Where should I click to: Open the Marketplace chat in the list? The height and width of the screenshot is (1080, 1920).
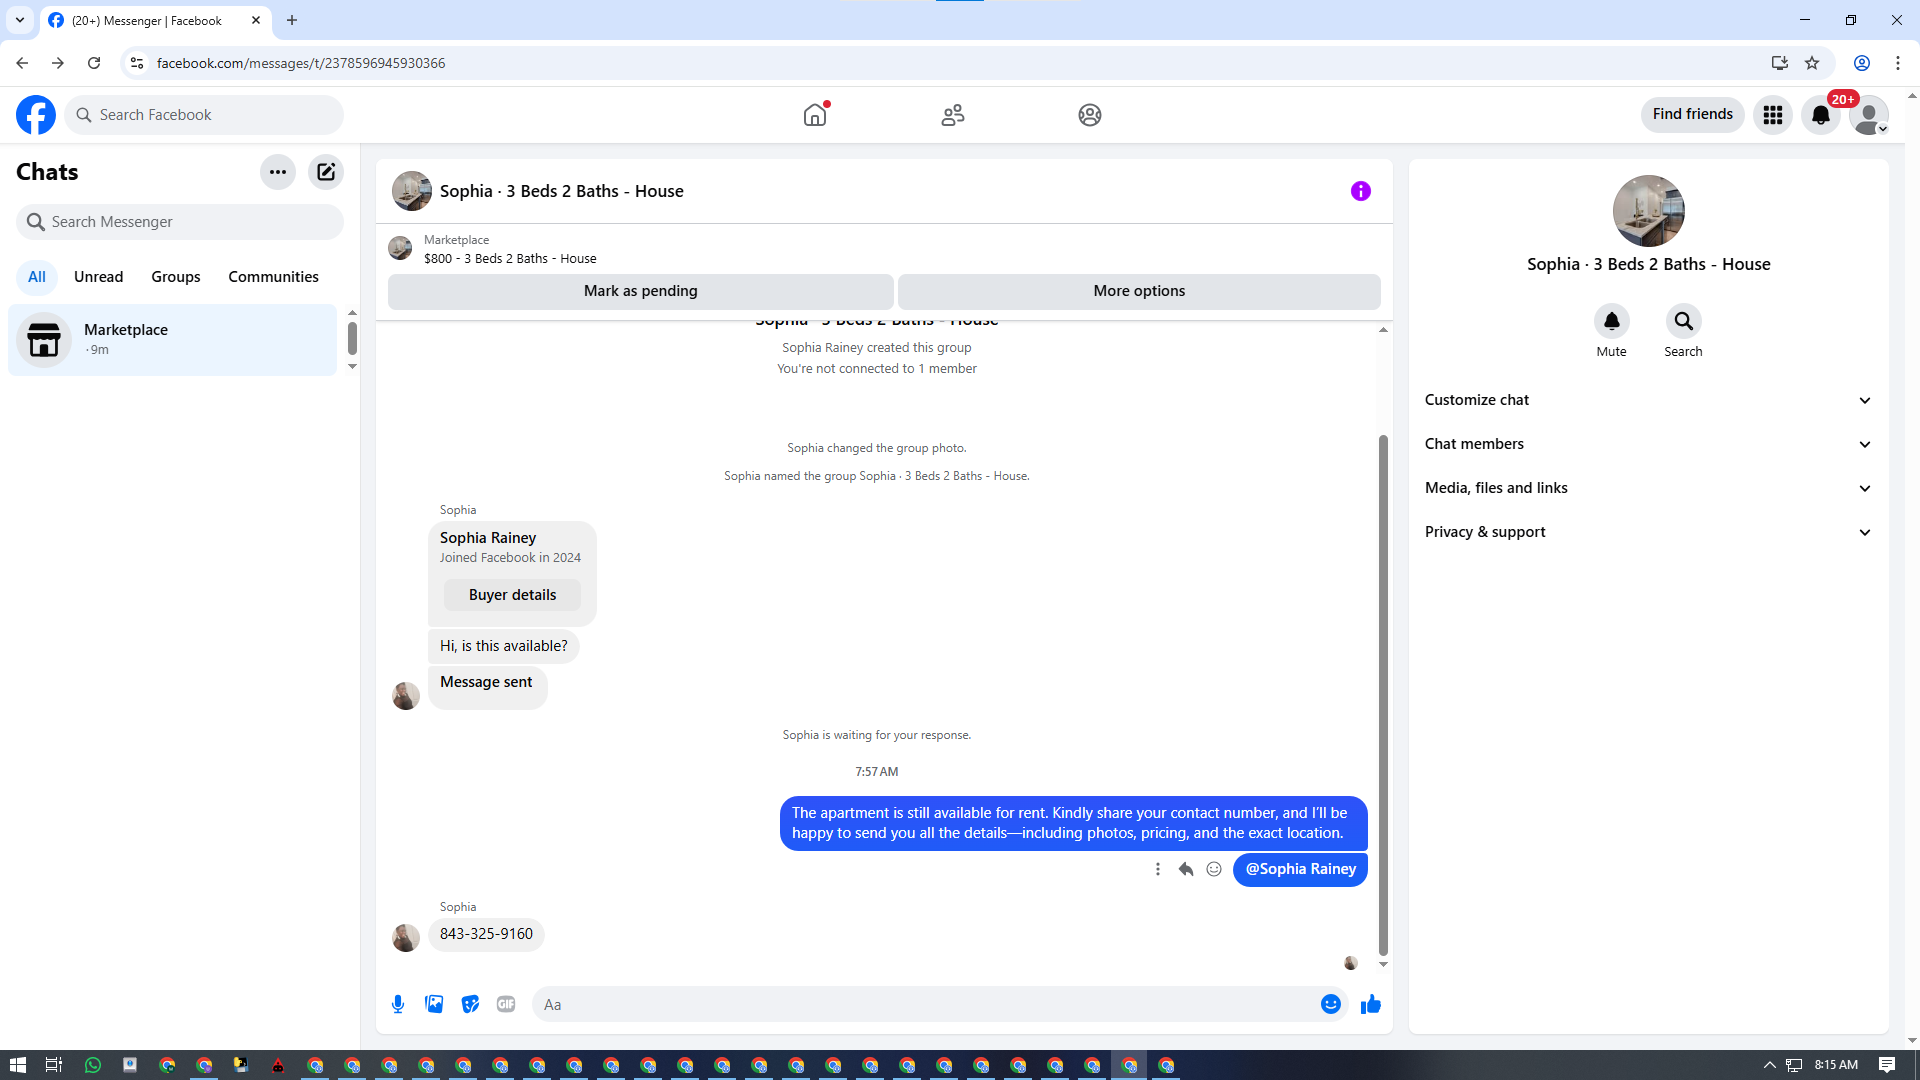[x=173, y=340]
